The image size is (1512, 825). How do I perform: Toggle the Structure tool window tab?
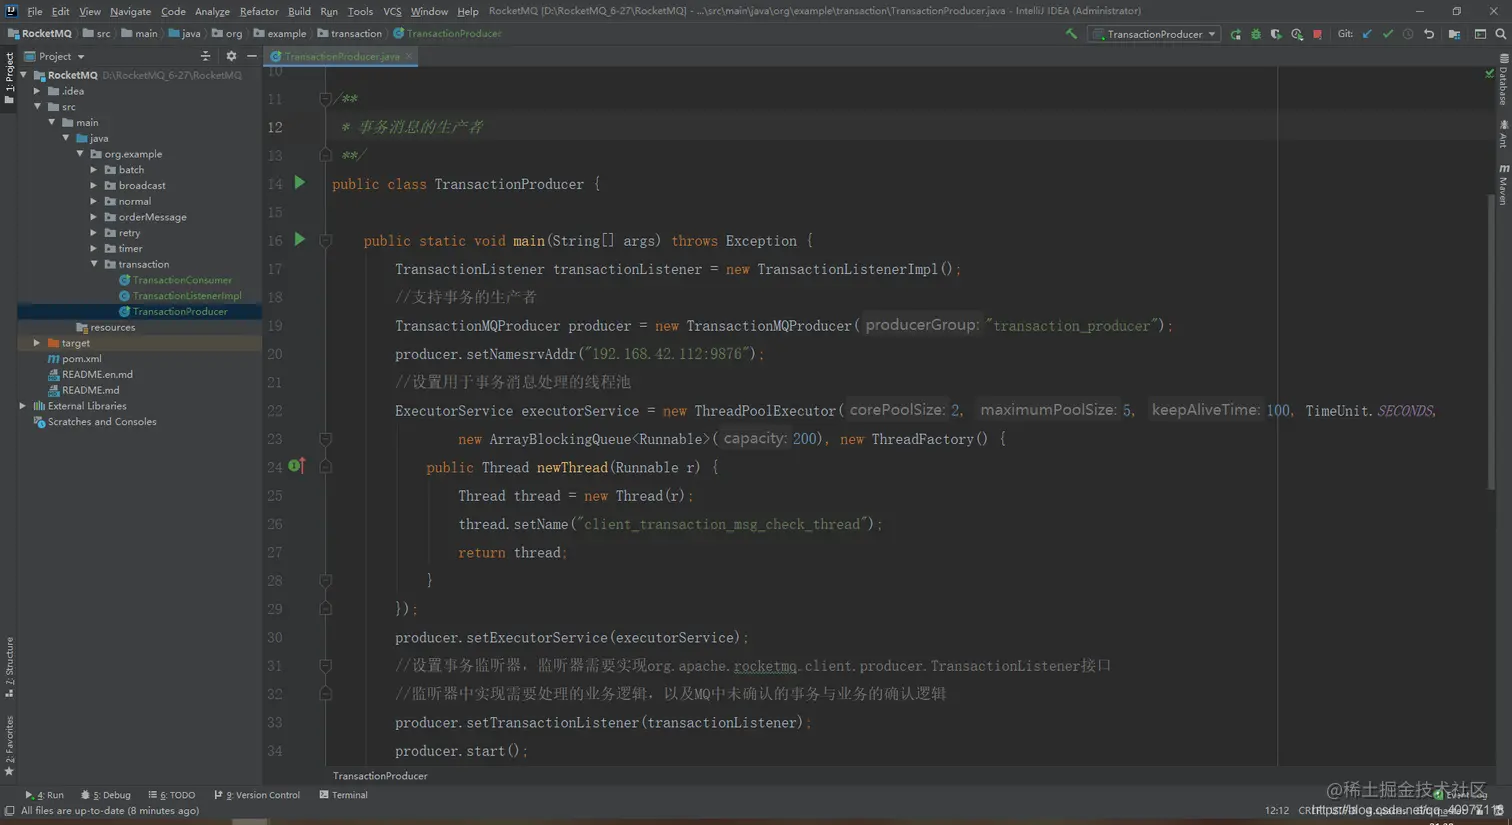(9, 666)
